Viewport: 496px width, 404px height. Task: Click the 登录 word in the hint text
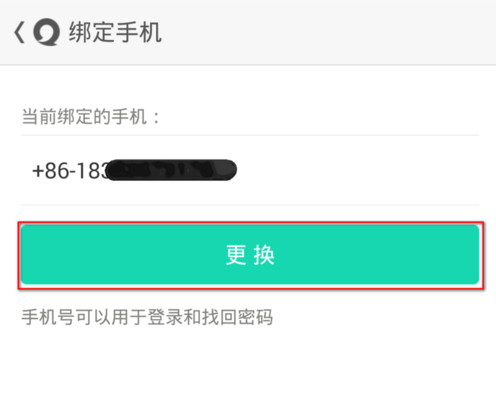(x=165, y=317)
